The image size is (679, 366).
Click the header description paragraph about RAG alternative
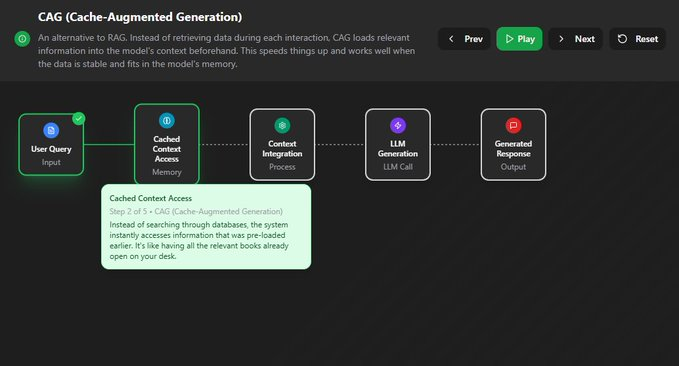226,51
